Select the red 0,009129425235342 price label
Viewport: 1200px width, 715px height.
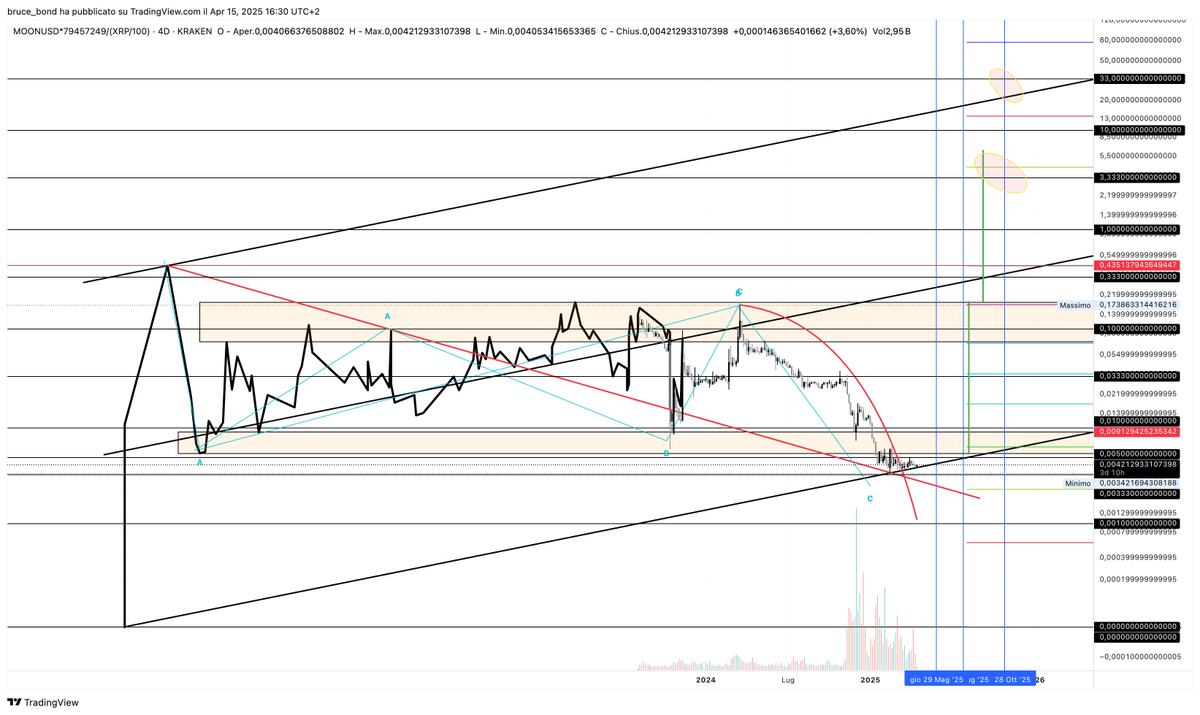[1139, 431]
